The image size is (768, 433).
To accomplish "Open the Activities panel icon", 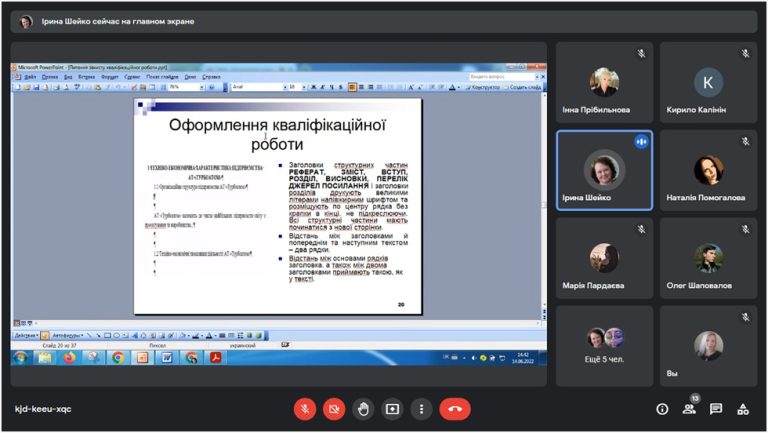I will (743, 409).
